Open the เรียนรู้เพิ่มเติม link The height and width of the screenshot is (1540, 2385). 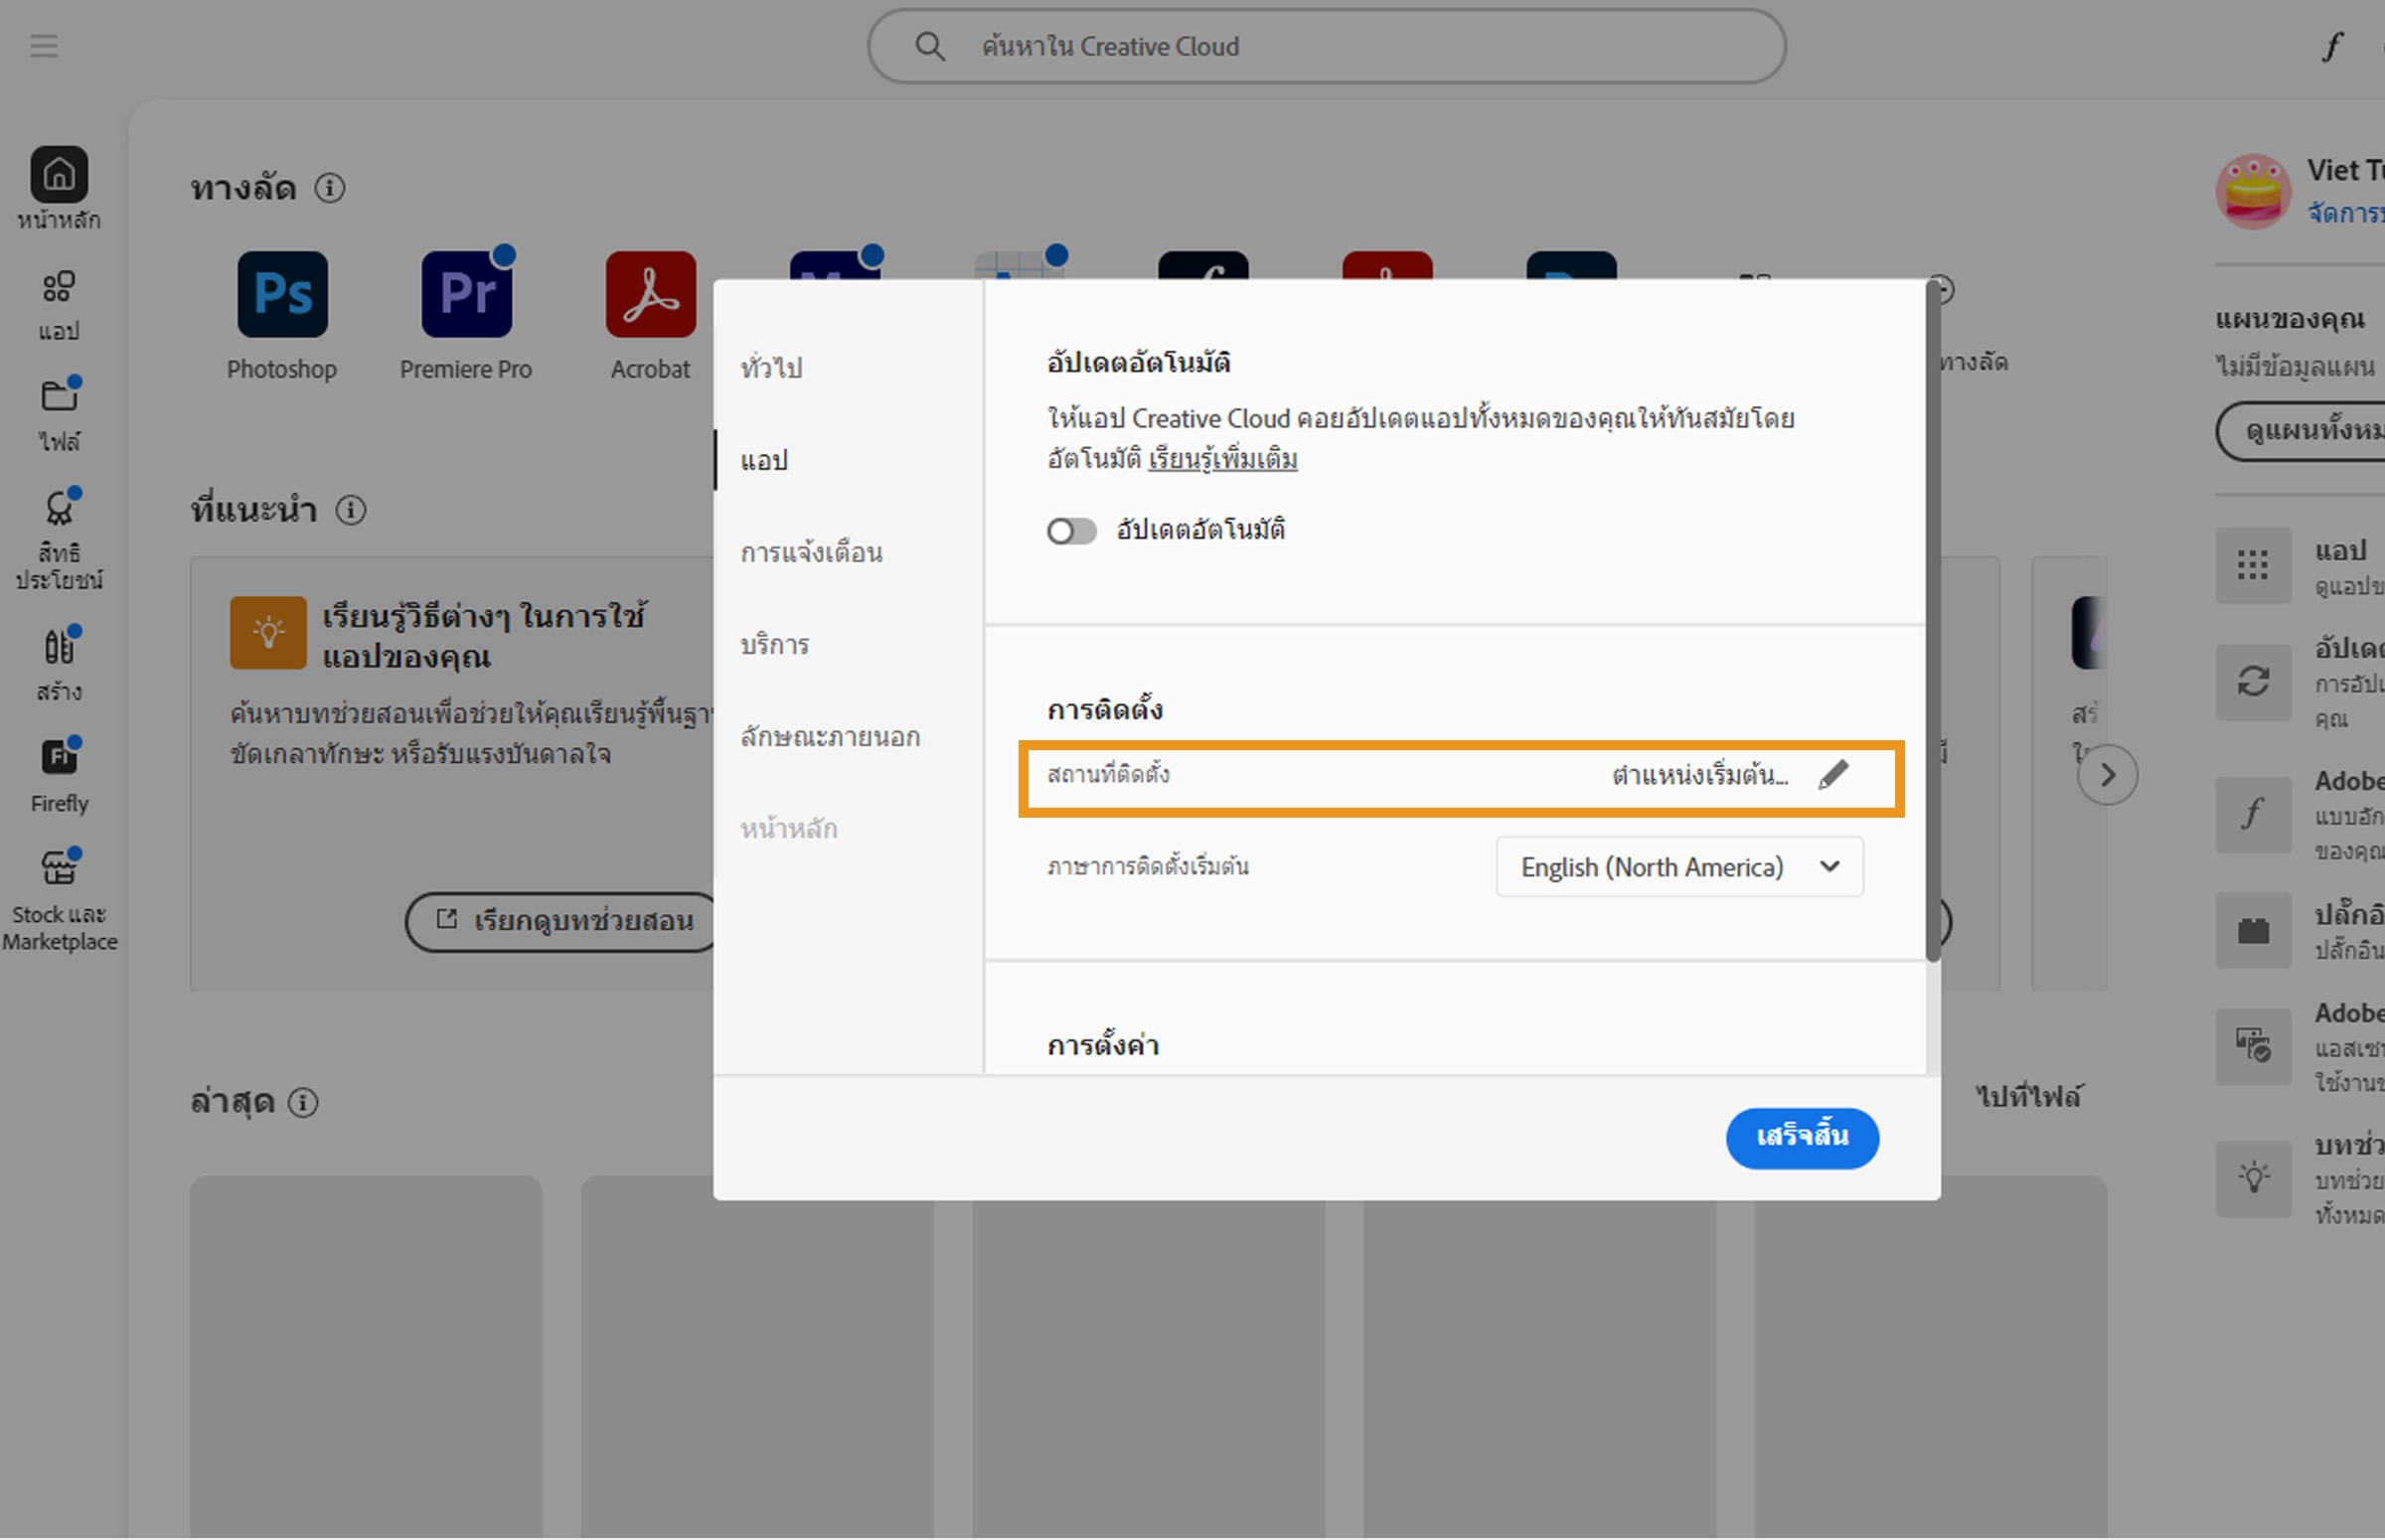click(x=1223, y=458)
